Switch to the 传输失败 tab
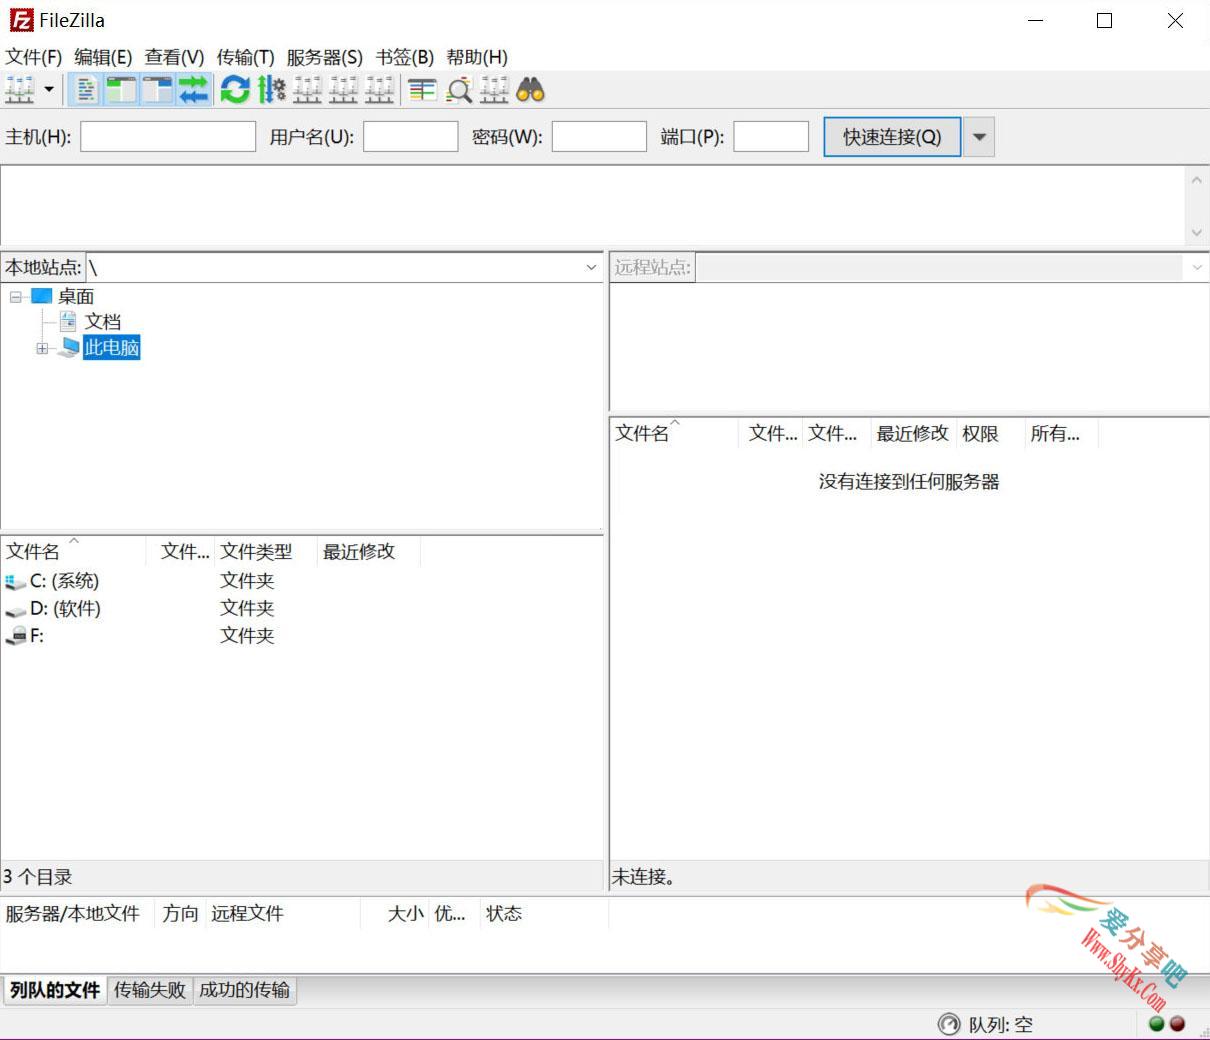This screenshot has height=1040, width=1210. (149, 990)
